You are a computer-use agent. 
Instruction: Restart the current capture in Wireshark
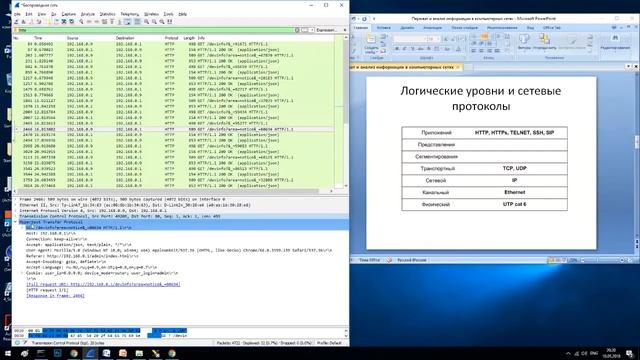pos(31,22)
